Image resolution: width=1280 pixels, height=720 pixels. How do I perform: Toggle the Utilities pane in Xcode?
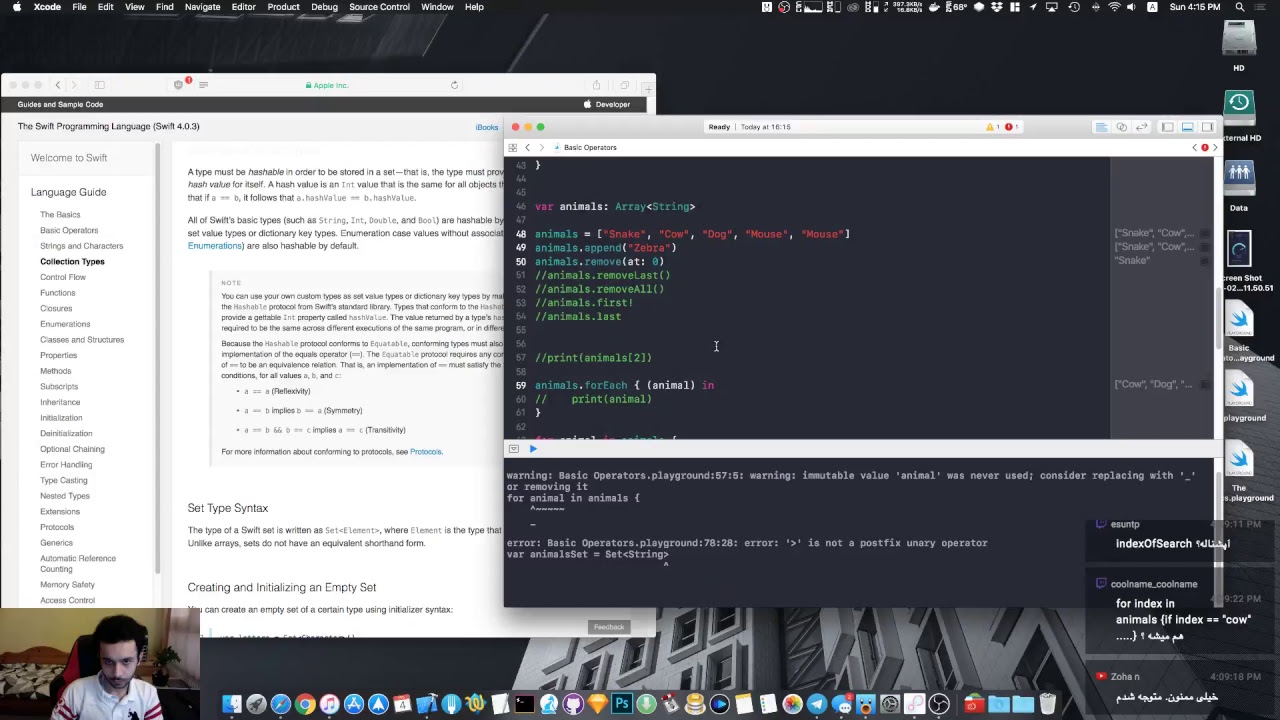[x=1207, y=127]
